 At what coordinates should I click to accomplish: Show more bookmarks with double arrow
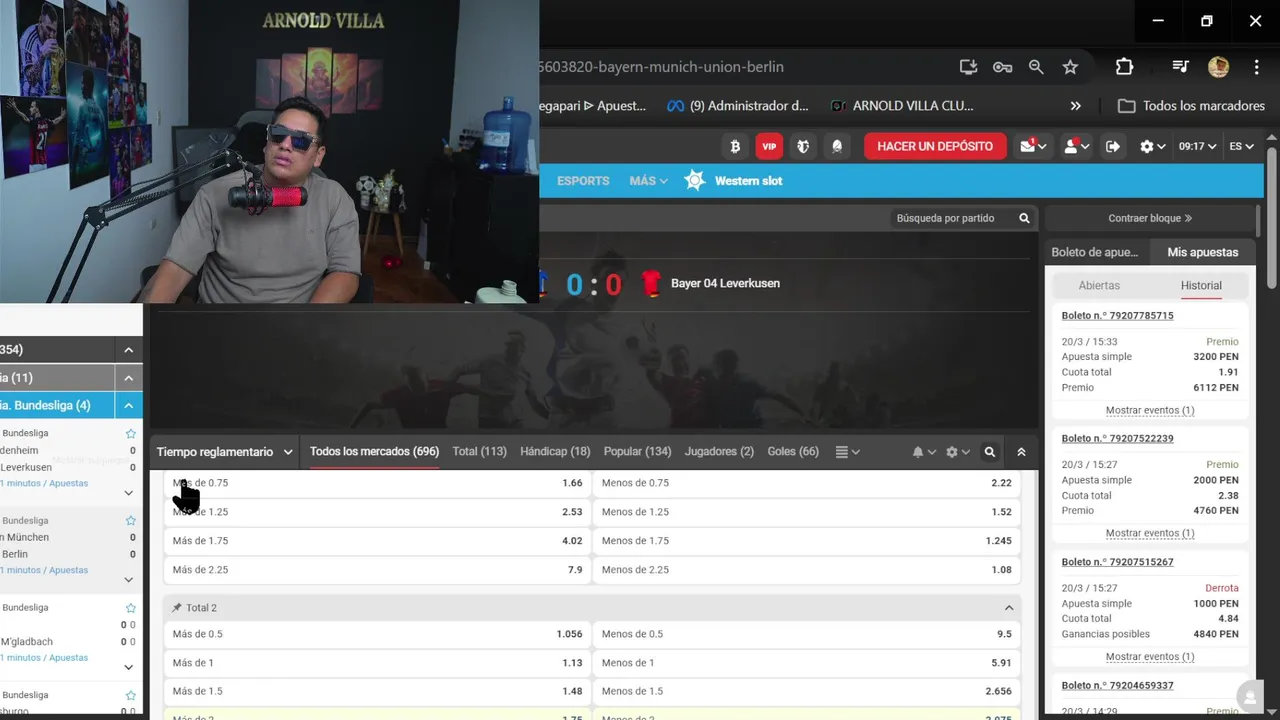tap(1075, 106)
